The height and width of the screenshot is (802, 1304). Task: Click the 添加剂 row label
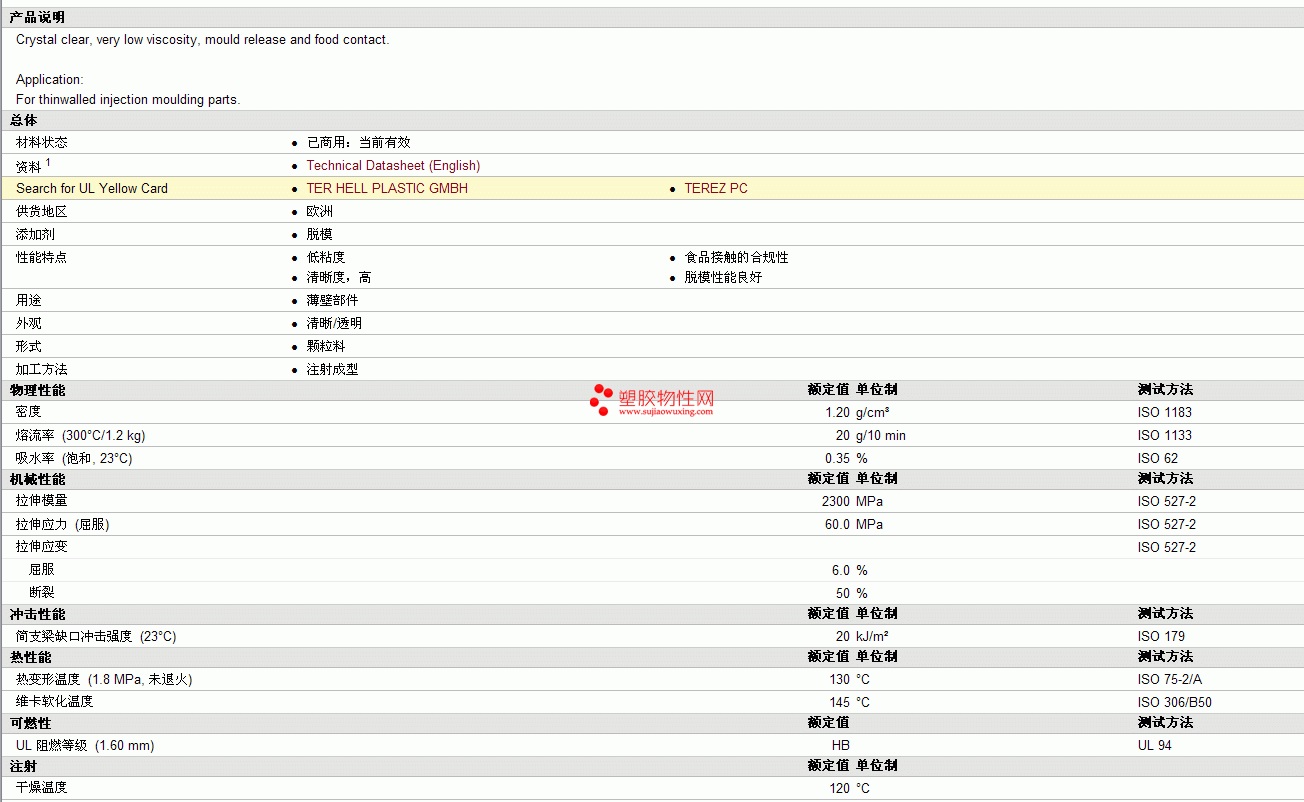[x=35, y=234]
